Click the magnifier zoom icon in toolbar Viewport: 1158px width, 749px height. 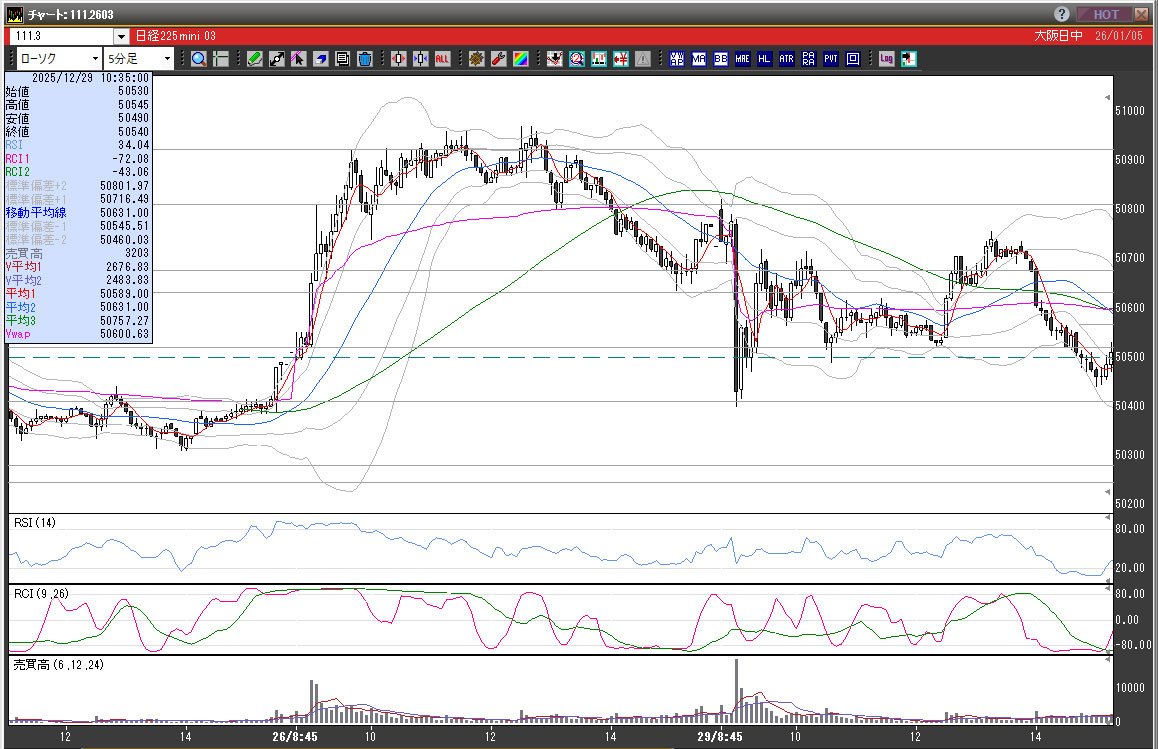(199, 59)
